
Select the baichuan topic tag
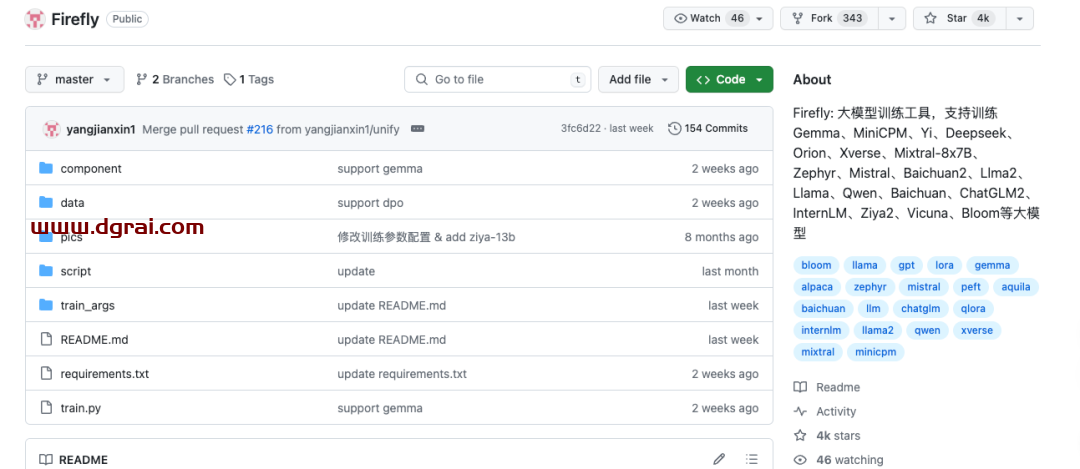(x=823, y=309)
